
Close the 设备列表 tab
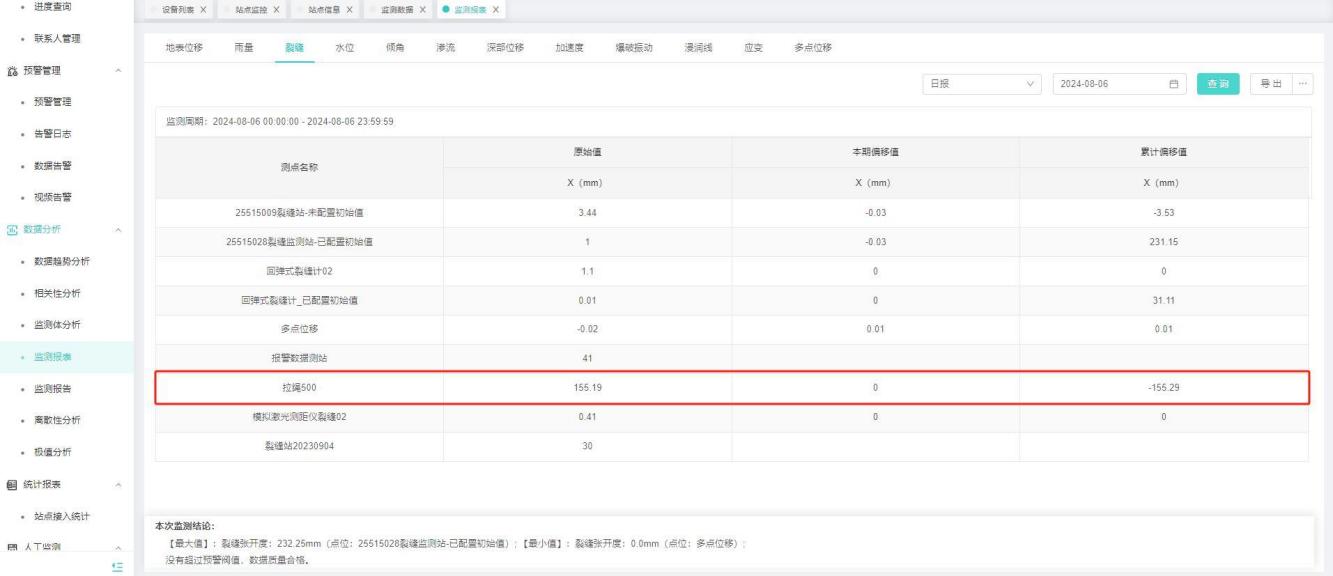coord(205,10)
